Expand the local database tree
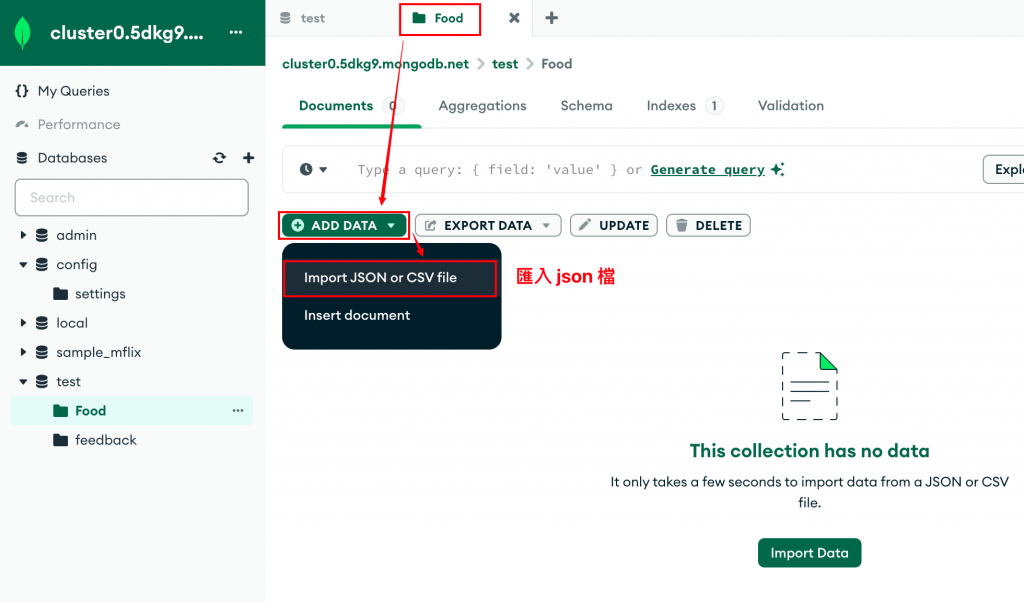 pyautogui.click(x=23, y=323)
